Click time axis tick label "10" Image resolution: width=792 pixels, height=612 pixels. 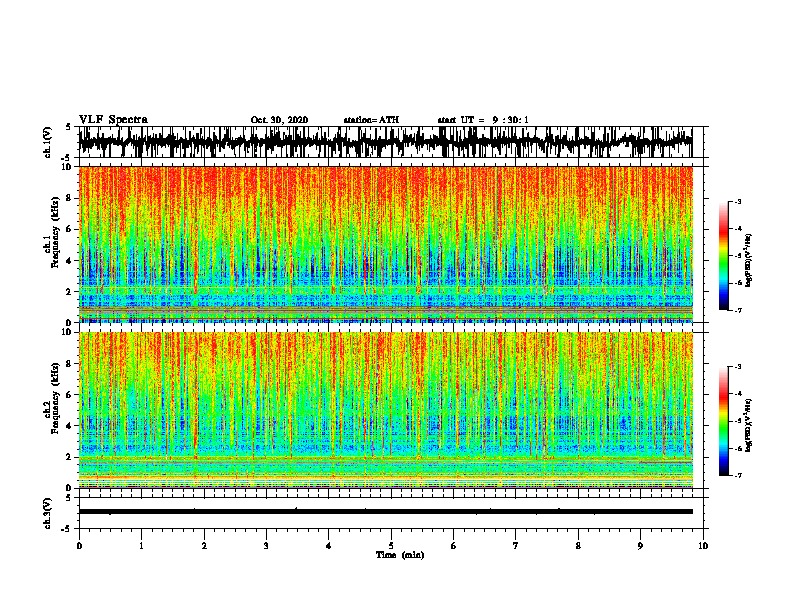coord(703,546)
